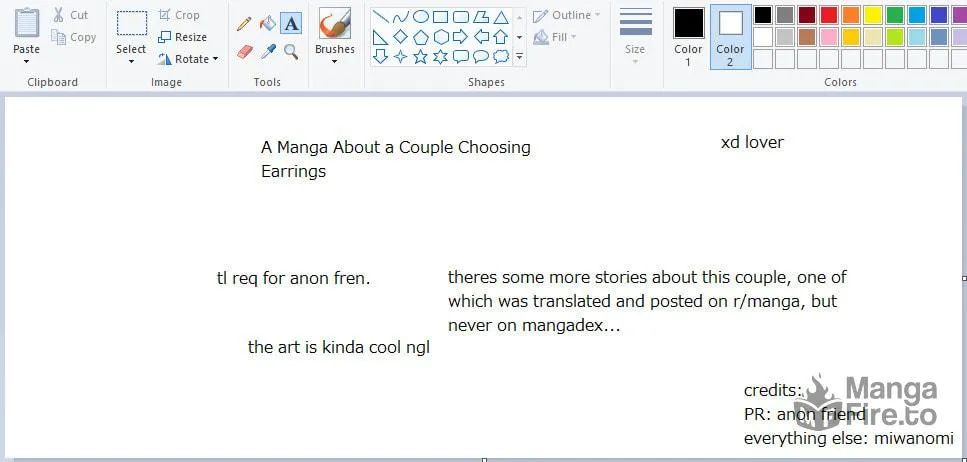Choose the Oval callout shape
Viewport: 967px width, 462px height.
coord(481,57)
